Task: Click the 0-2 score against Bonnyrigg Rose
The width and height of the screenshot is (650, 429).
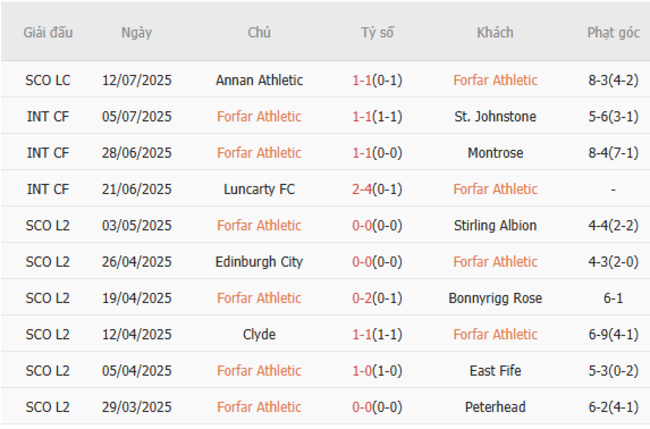Action: click(362, 298)
